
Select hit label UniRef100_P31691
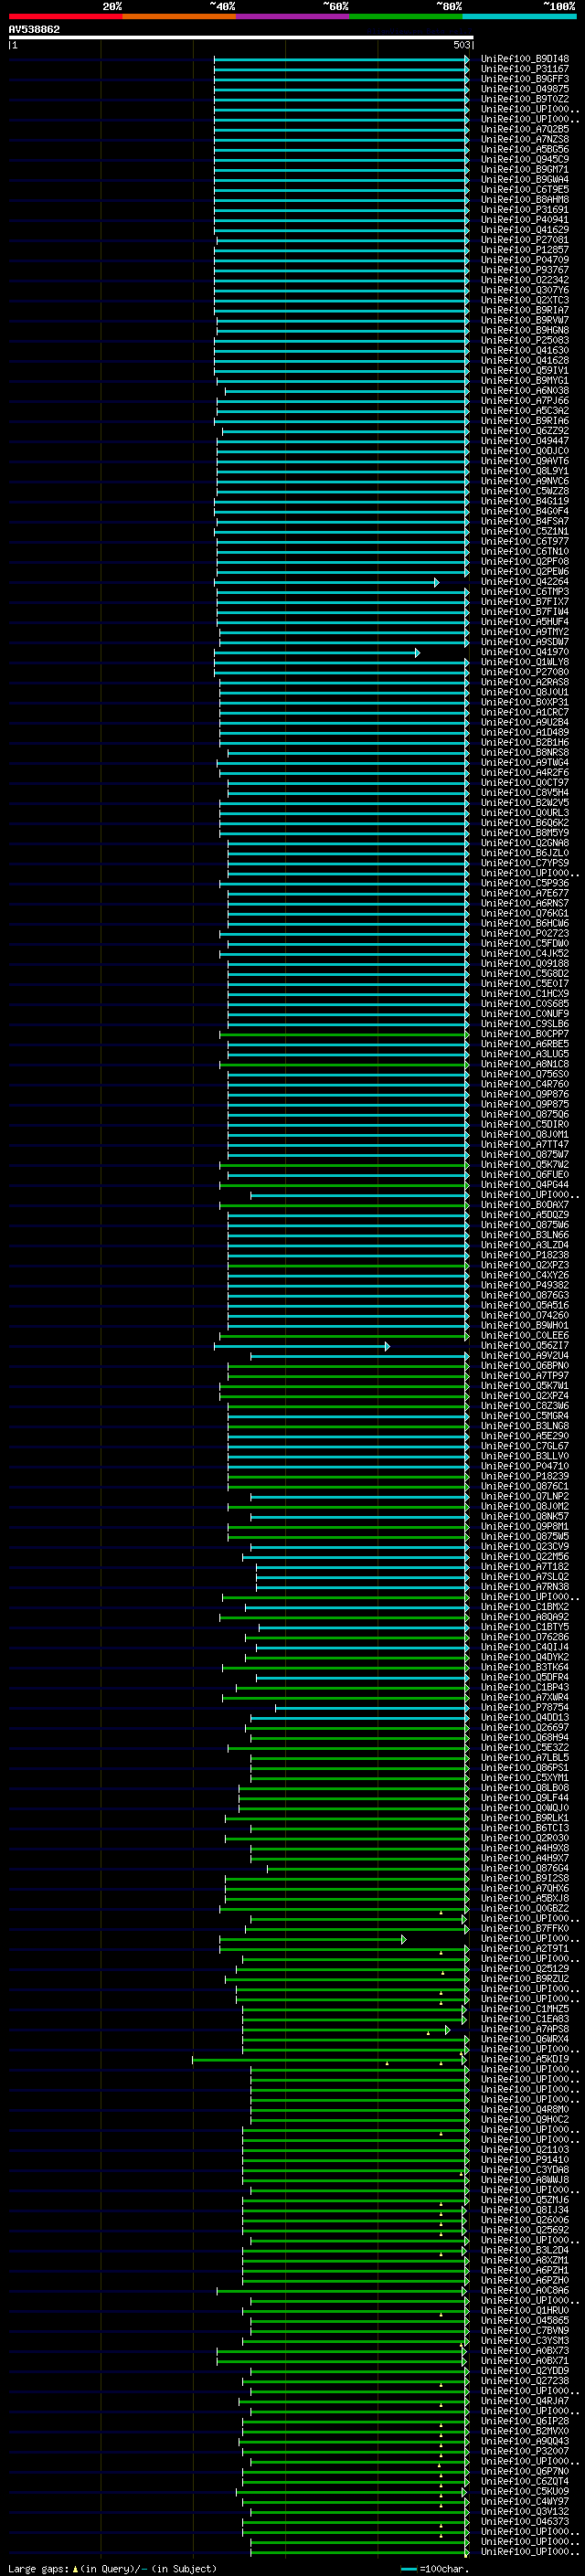pyautogui.click(x=525, y=210)
